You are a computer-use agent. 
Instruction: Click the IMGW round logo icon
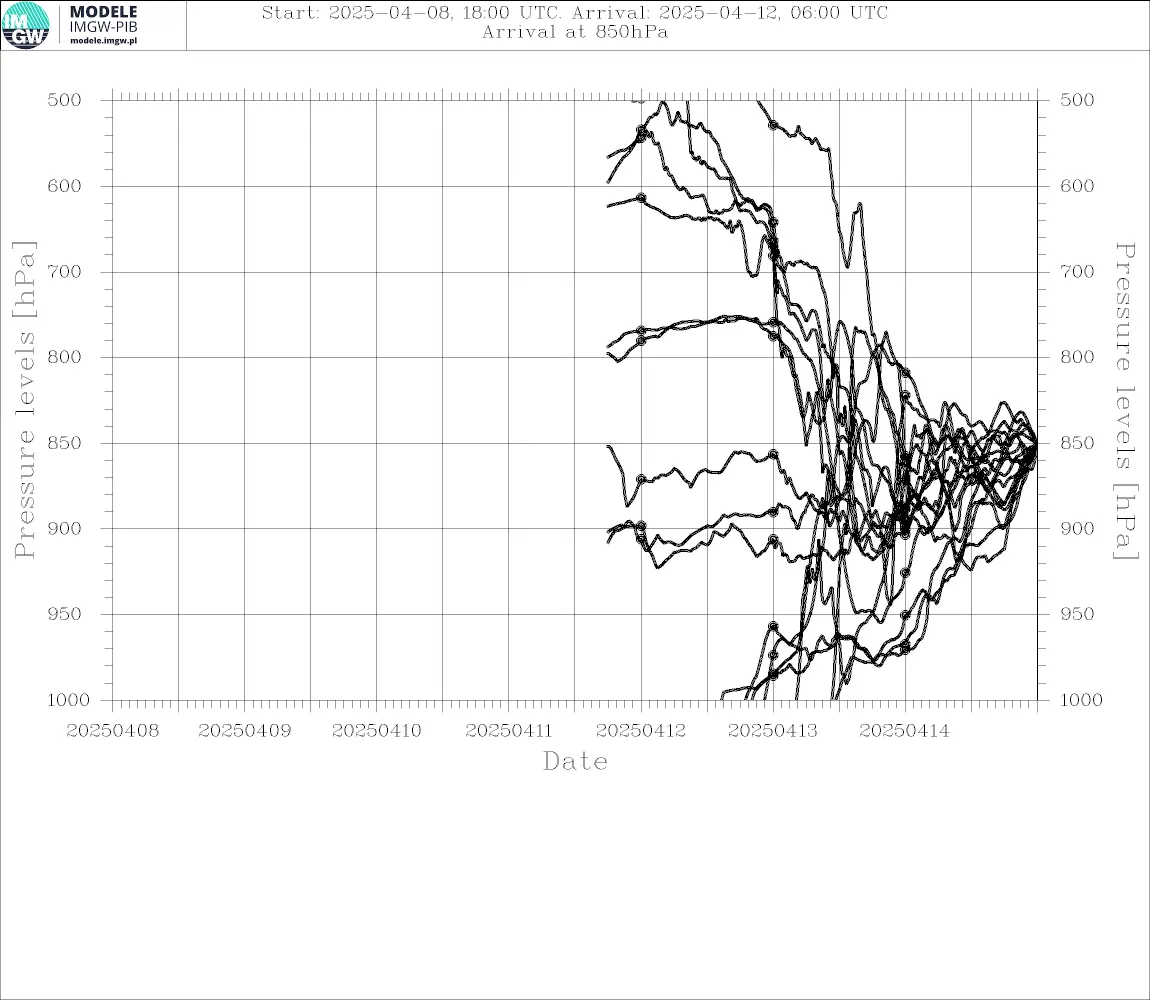point(26,26)
